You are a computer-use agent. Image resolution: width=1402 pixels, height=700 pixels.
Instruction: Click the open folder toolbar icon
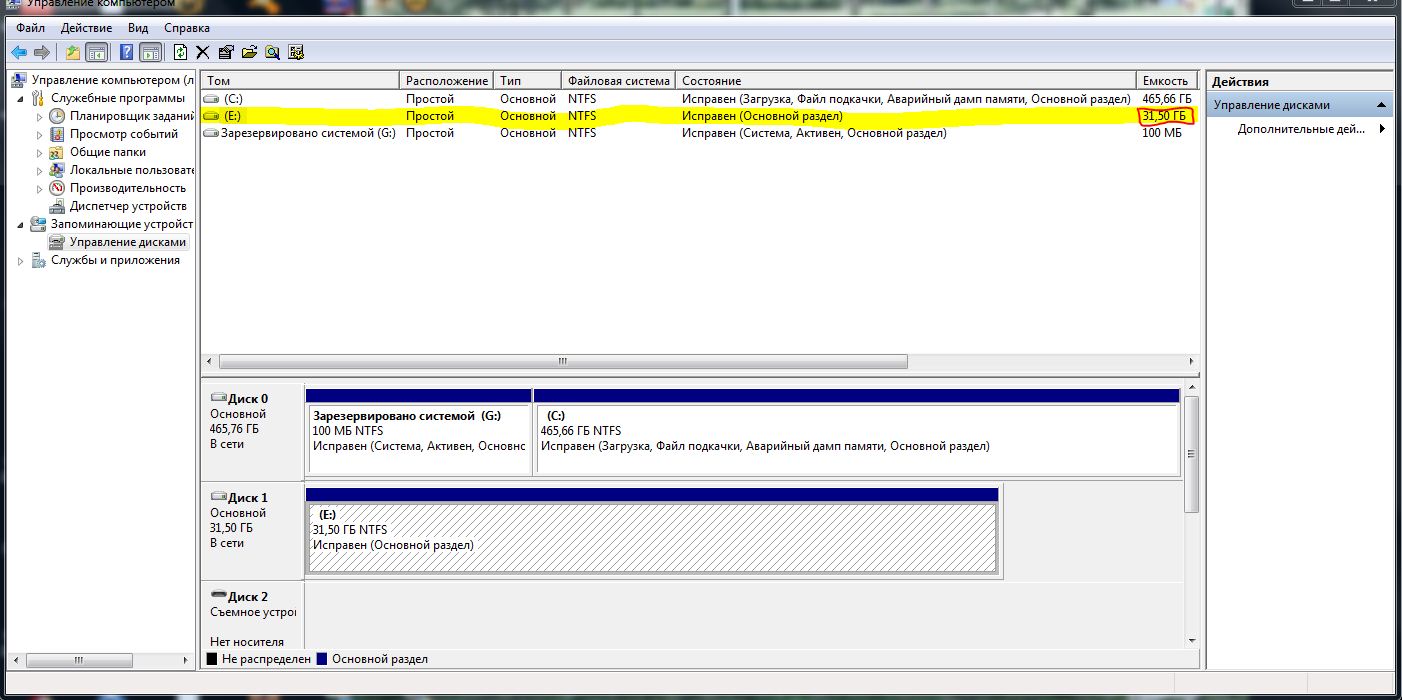(x=249, y=52)
